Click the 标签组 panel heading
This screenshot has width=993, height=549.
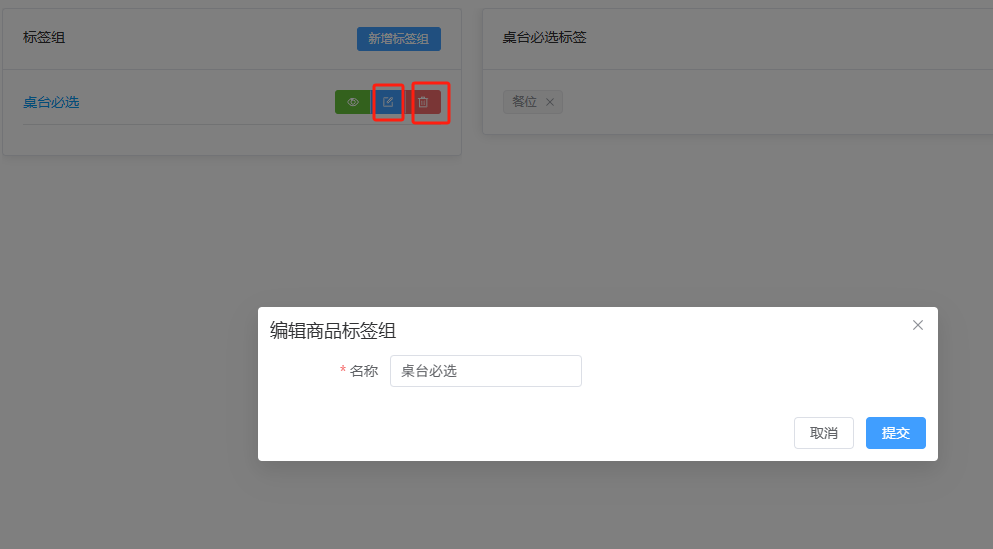(44, 38)
